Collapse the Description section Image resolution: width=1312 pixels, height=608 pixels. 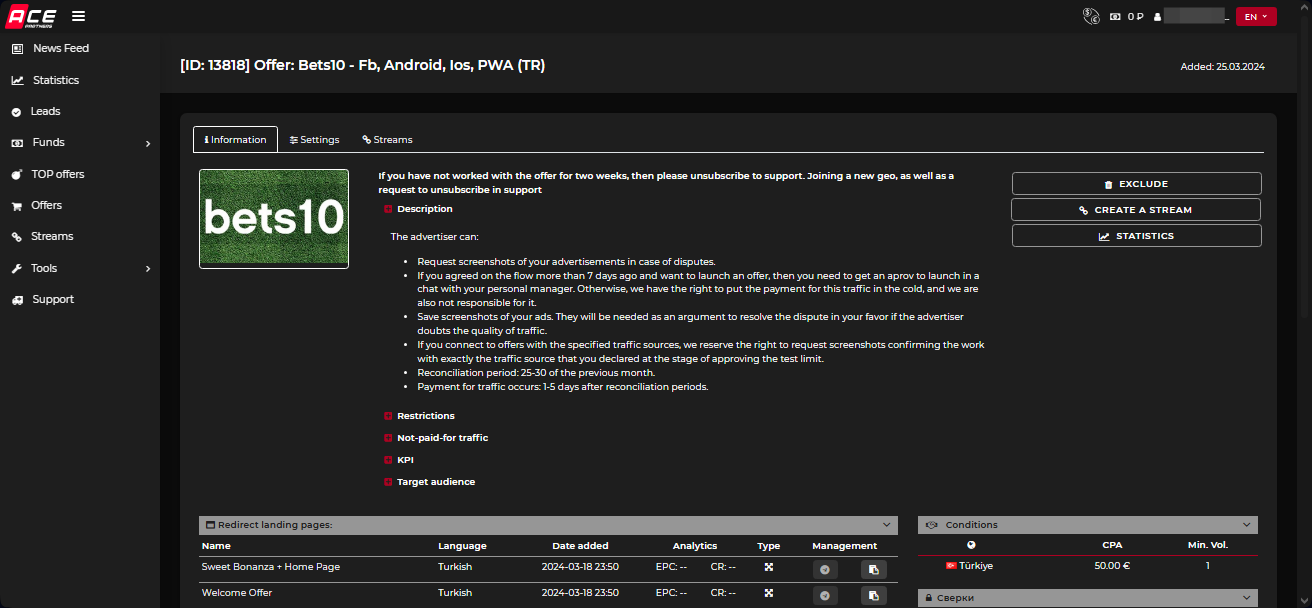click(418, 209)
